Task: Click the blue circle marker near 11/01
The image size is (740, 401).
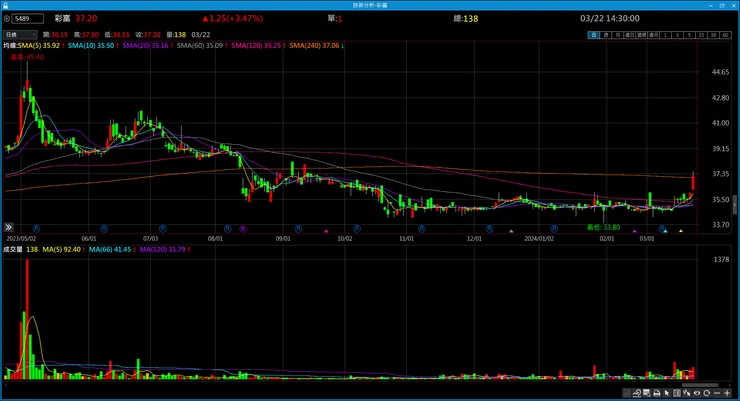Action: 421,229
